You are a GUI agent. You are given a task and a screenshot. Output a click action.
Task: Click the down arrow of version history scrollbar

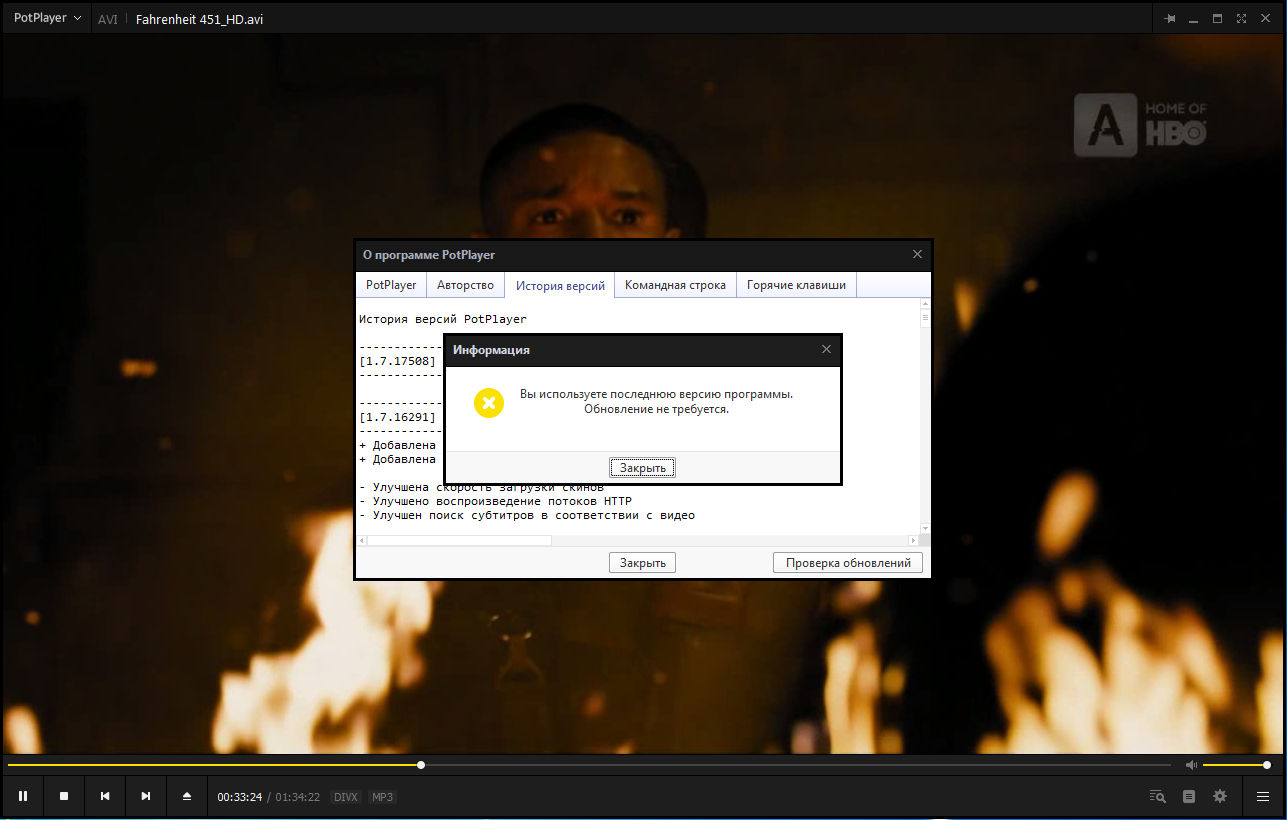coord(926,528)
